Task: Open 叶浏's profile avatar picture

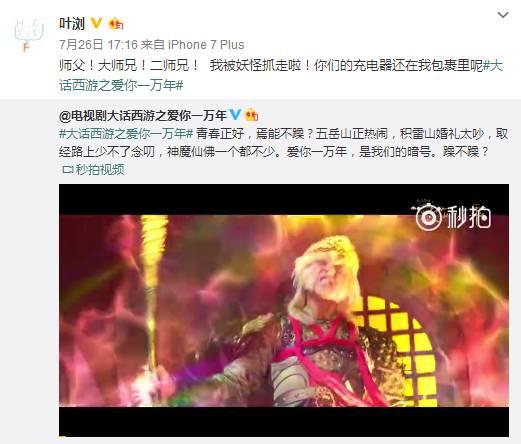Action: 28,35
